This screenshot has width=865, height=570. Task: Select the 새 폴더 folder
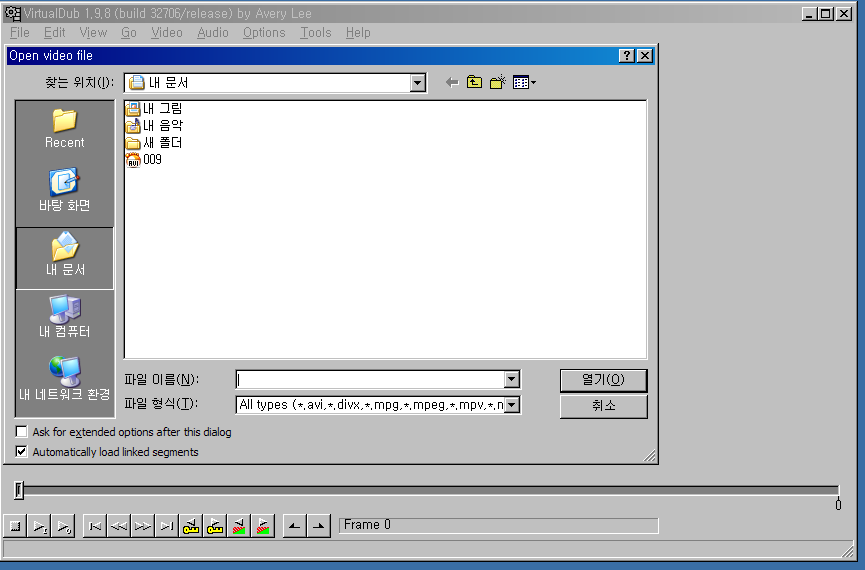point(154,143)
